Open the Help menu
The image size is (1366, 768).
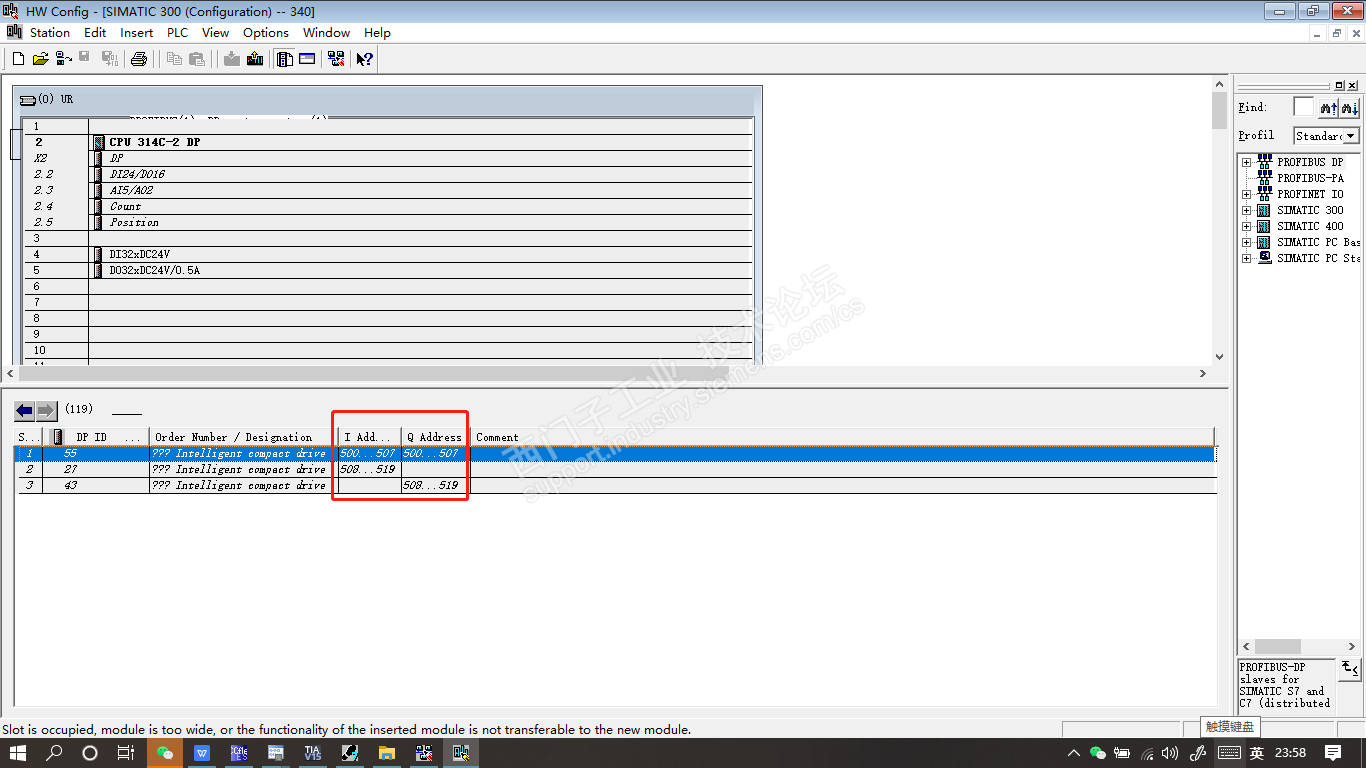coord(377,33)
